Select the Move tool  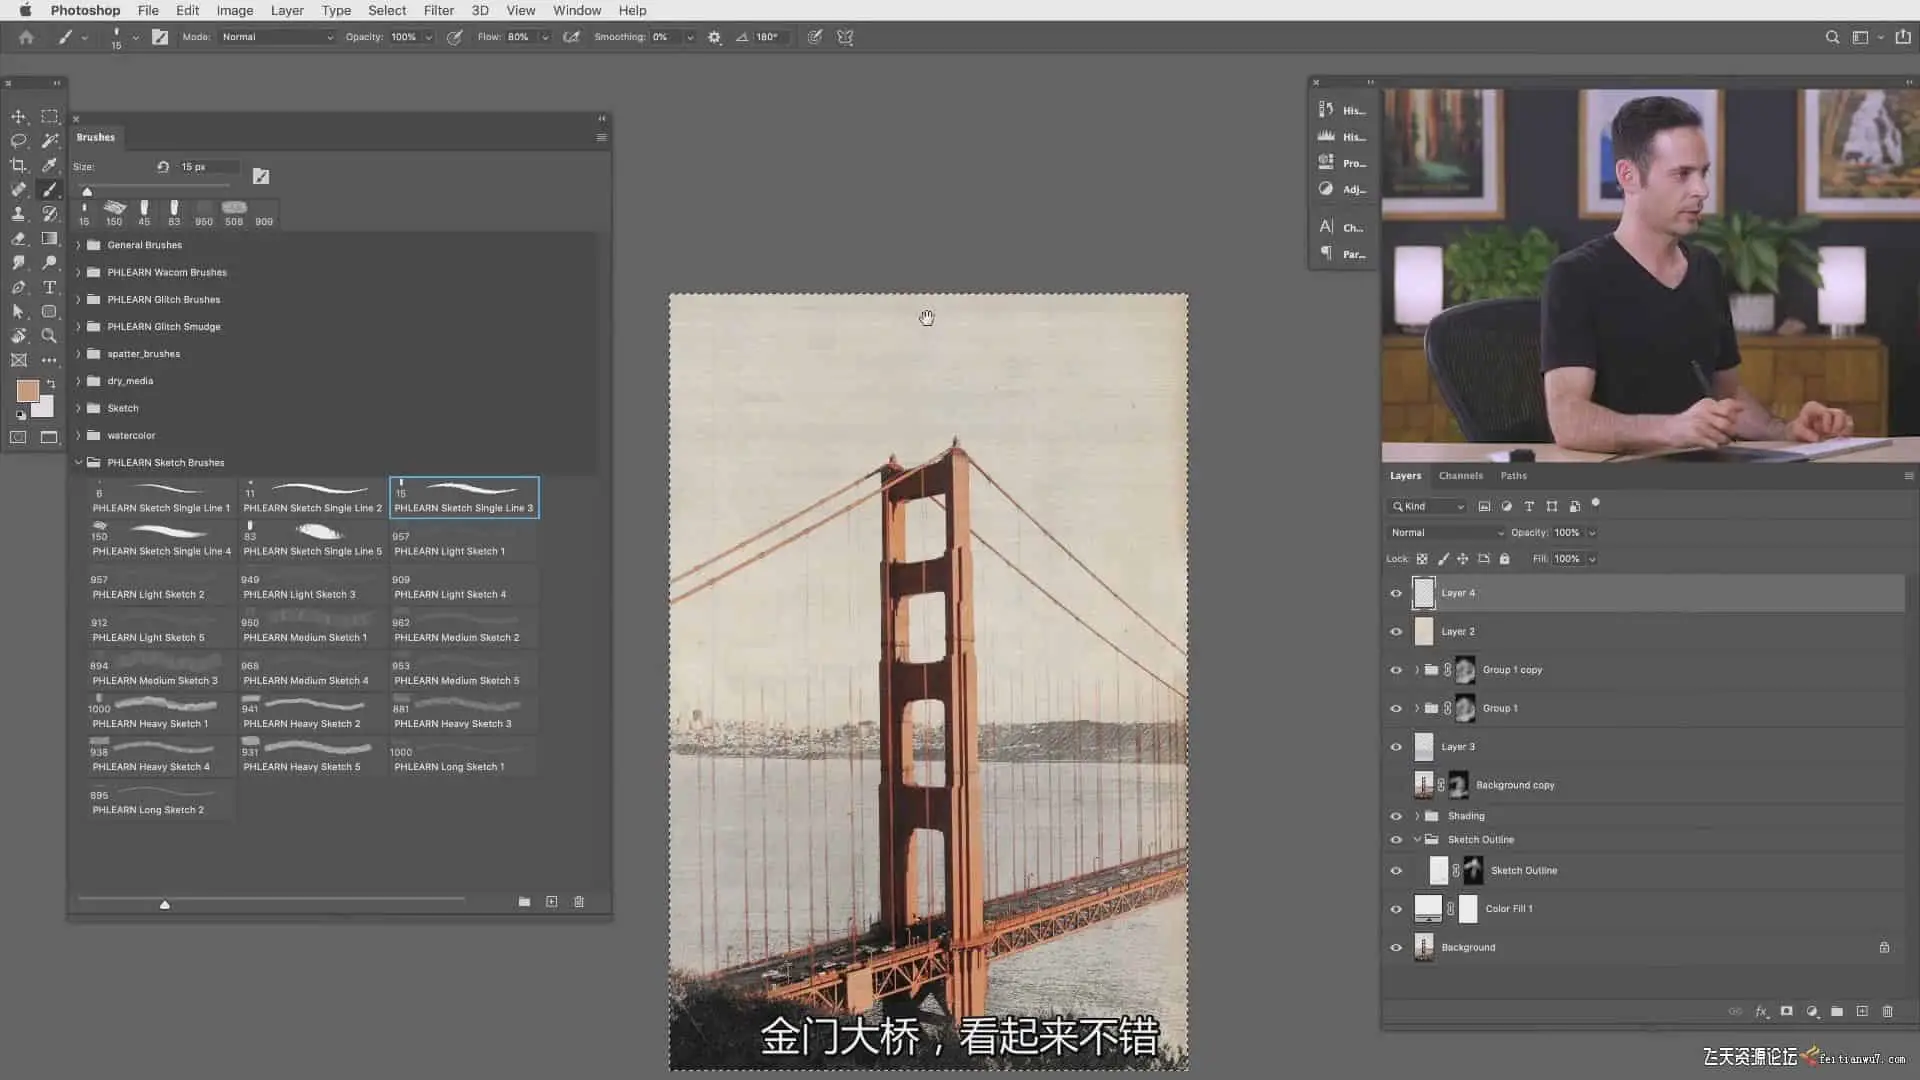click(18, 117)
